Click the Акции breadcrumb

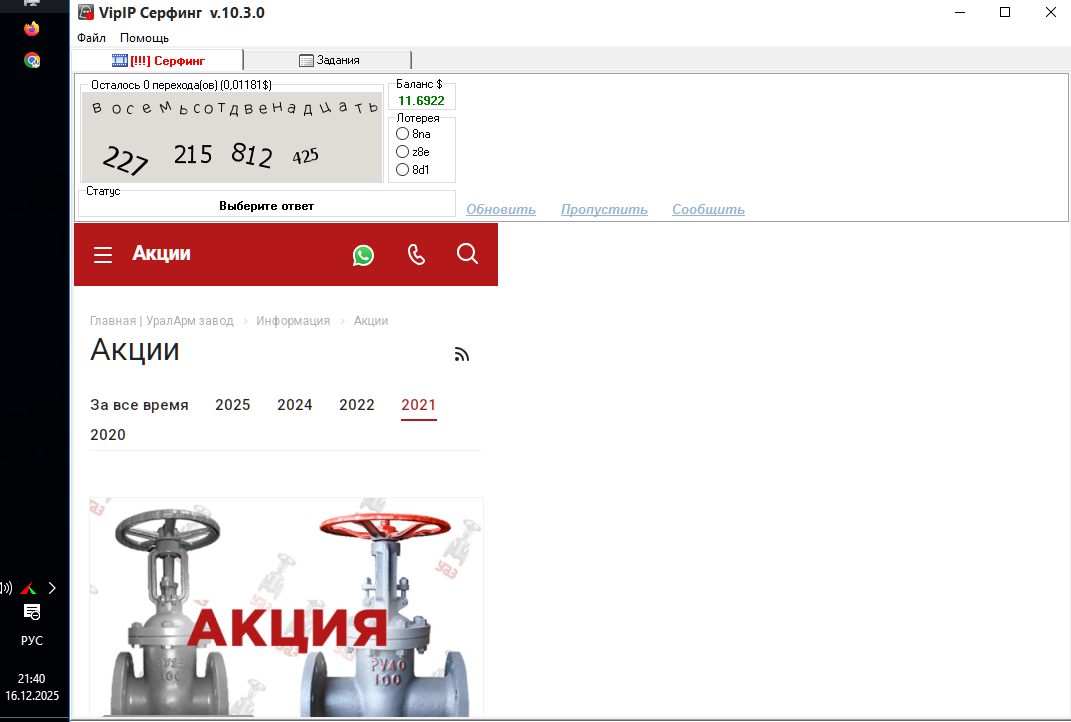click(371, 320)
